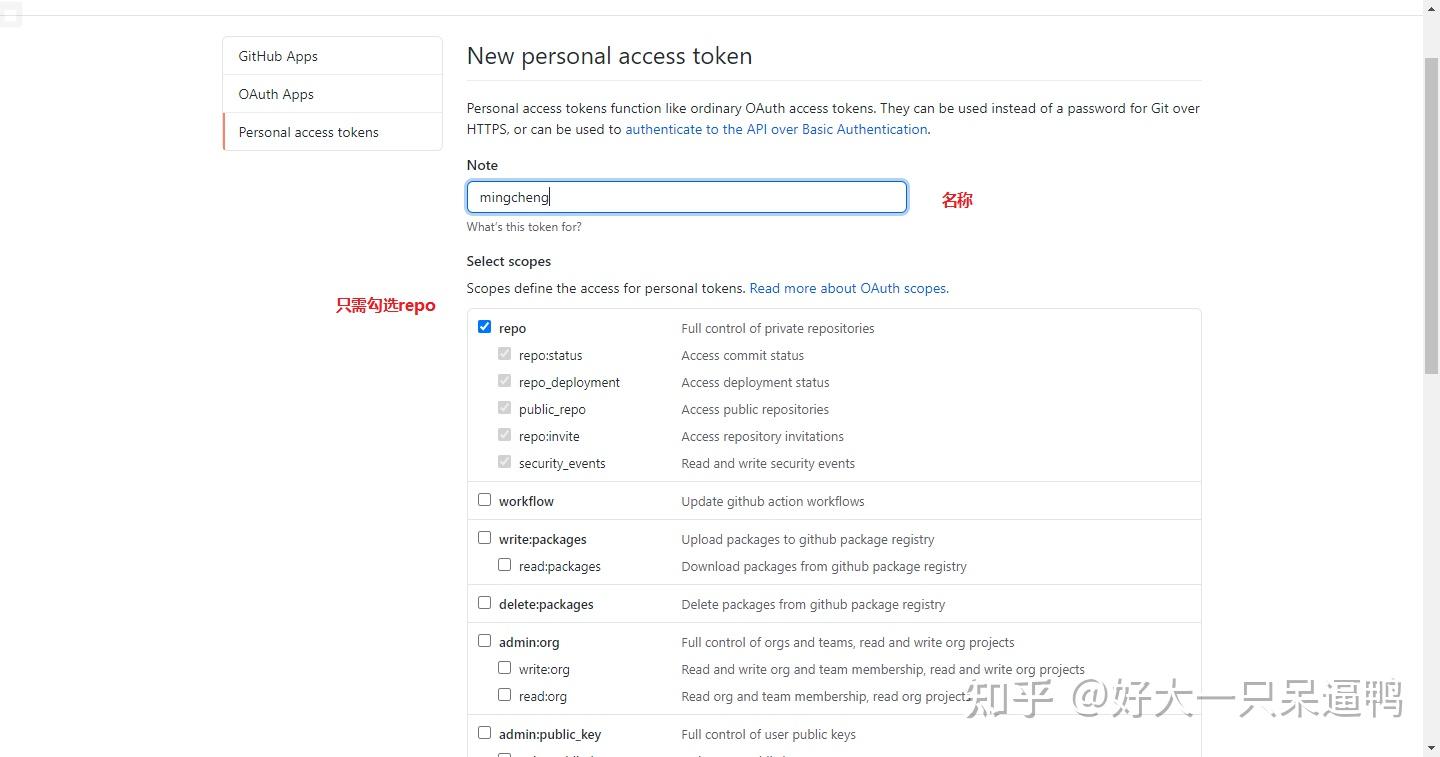This screenshot has width=1440, height=757.
Task: Check the delete:packages scope
Action: (x=484, y=602)
